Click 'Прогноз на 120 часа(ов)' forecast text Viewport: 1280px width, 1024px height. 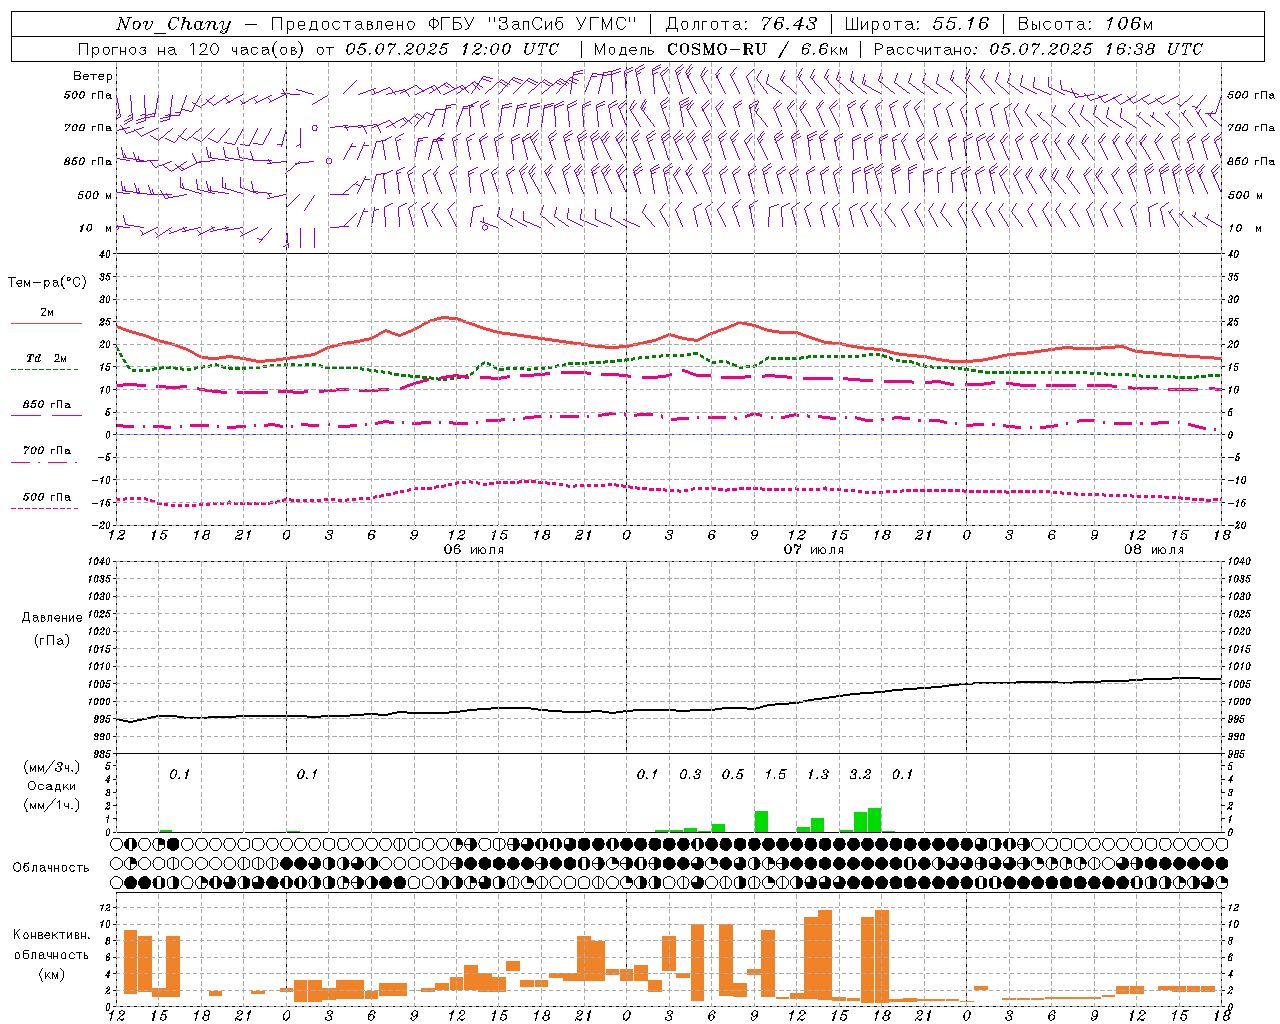pyautogui.click(x=192, y=49)
